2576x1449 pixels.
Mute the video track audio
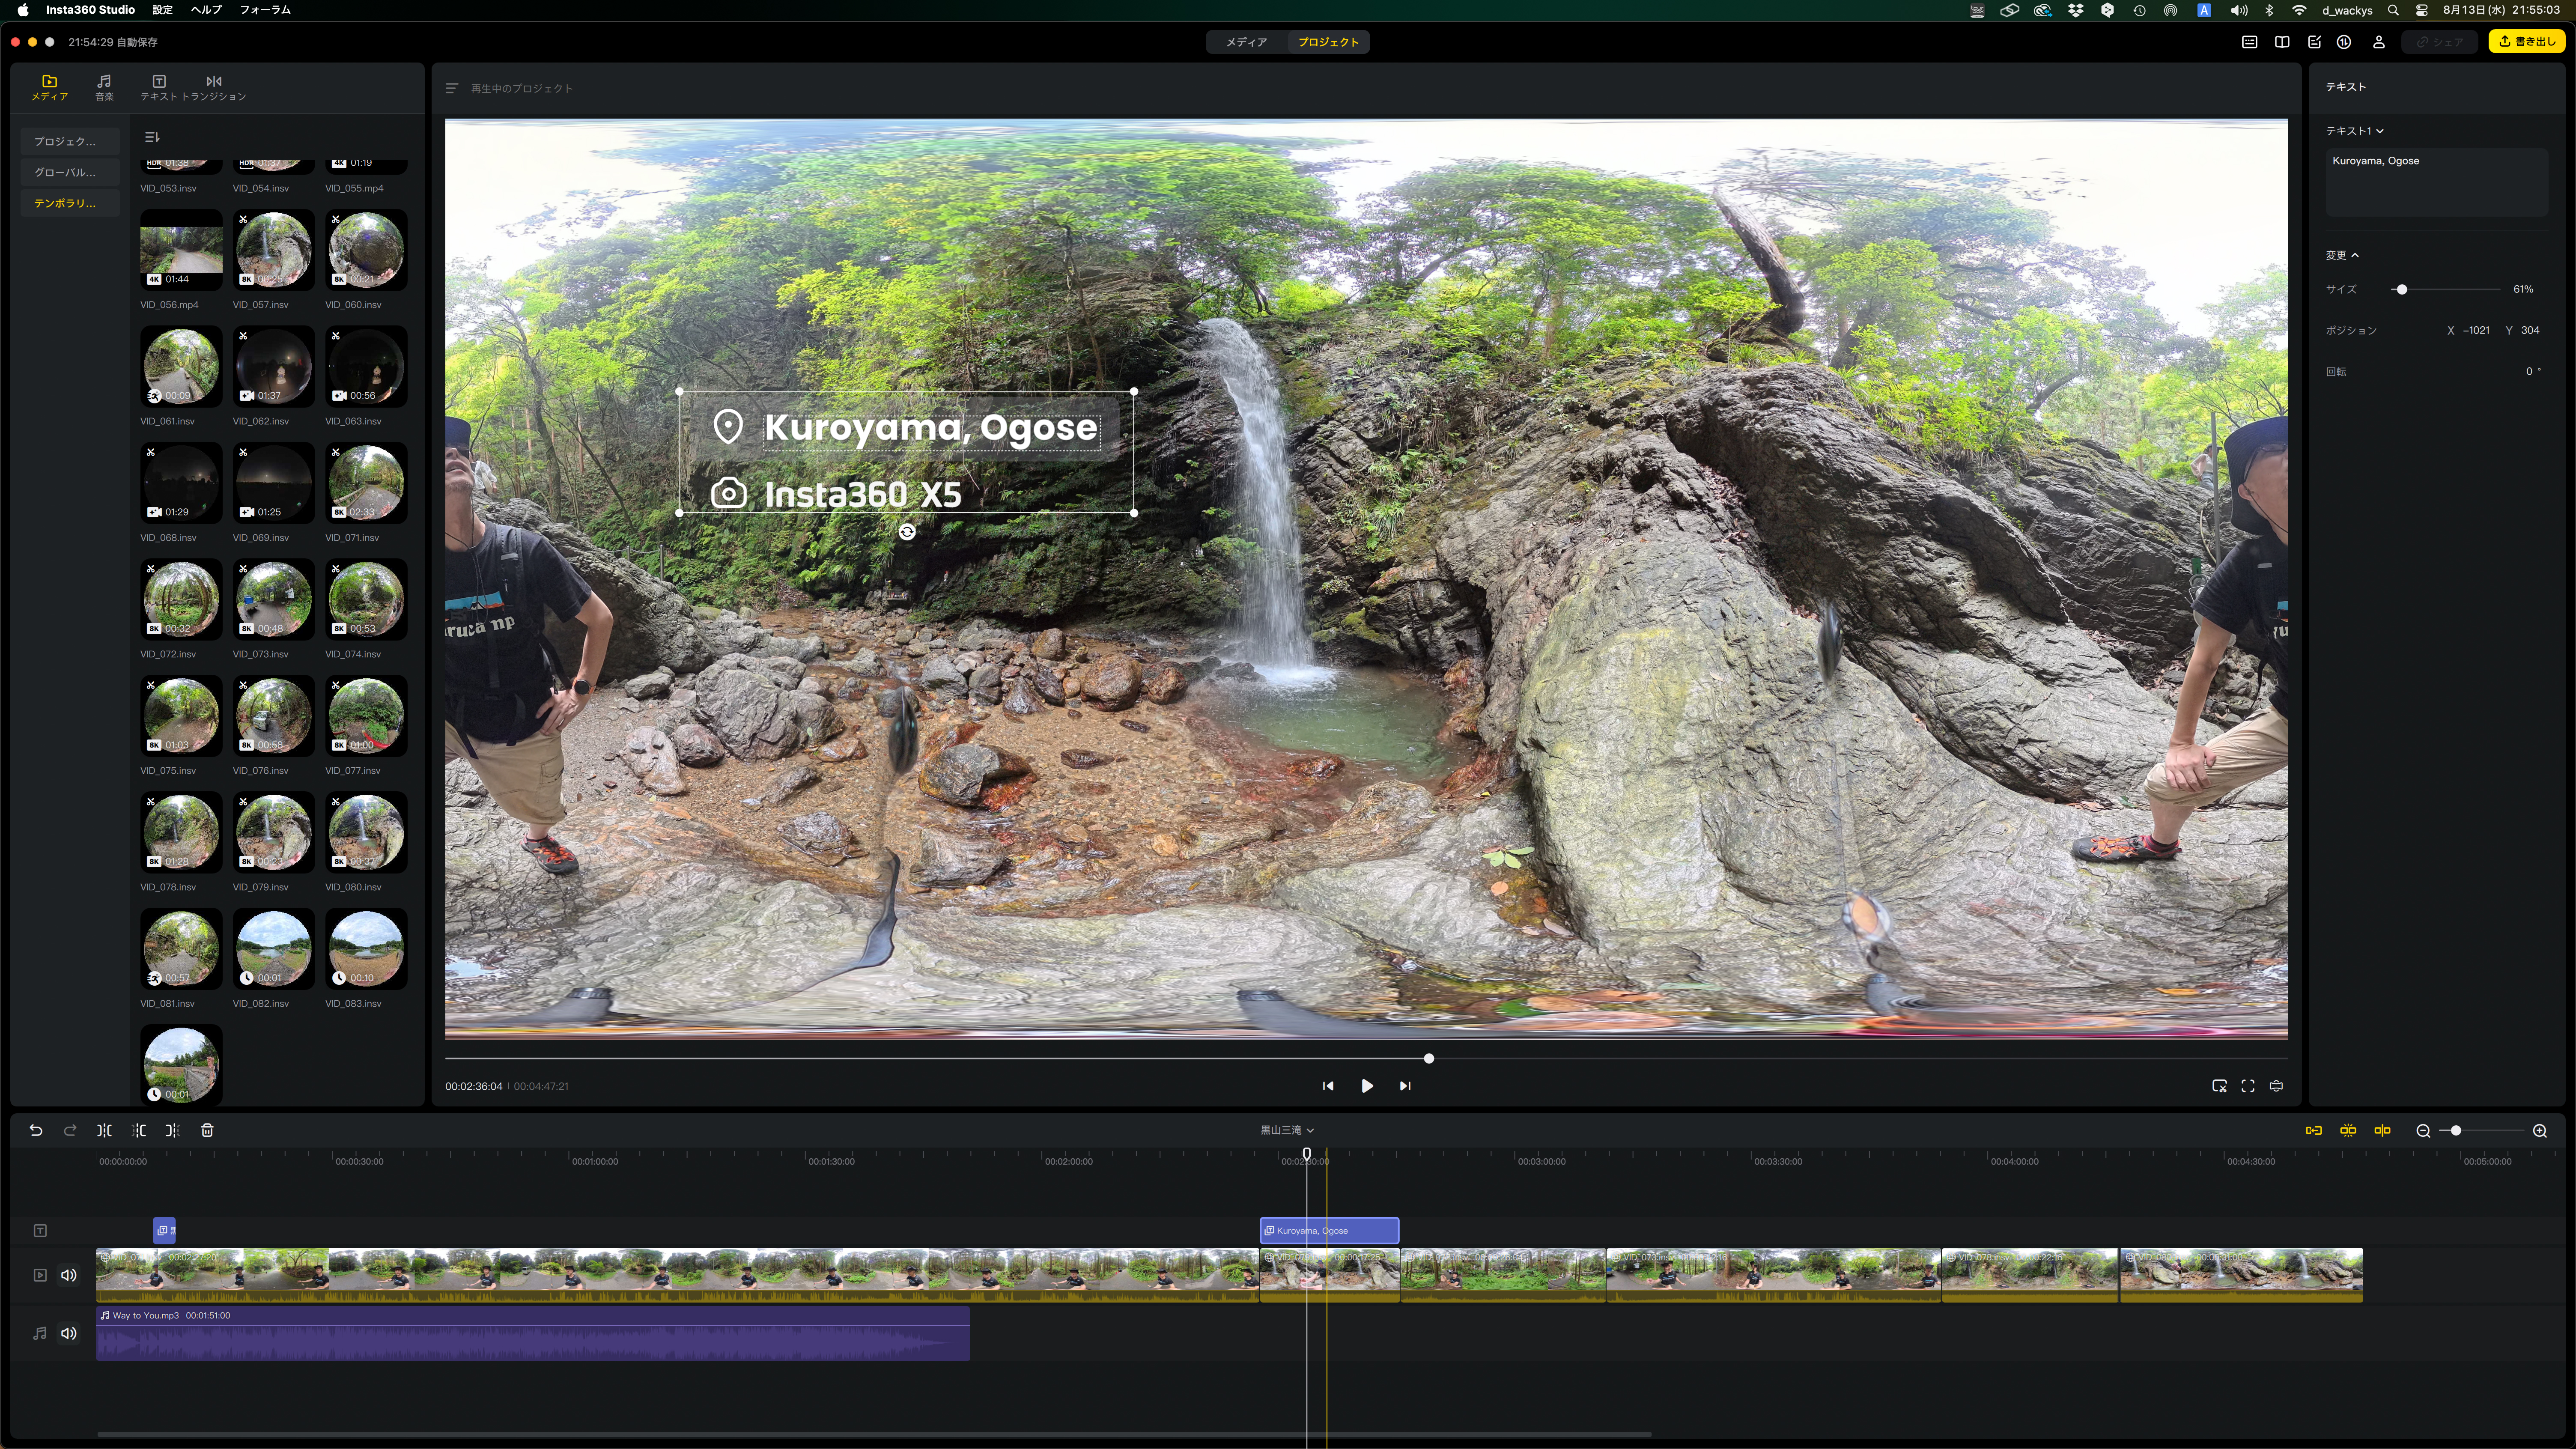[x=69, y=1275]
